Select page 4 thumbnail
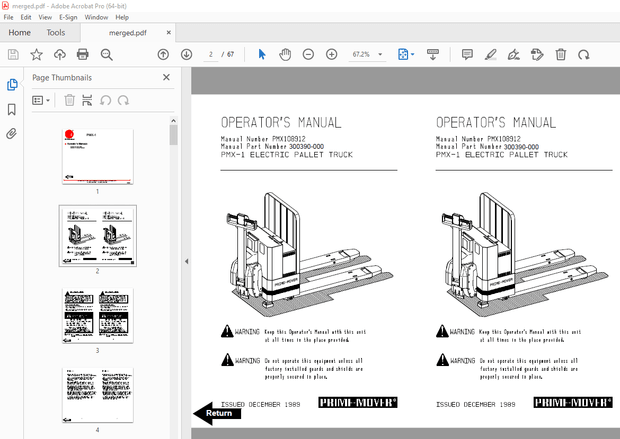 tap(98, 395)
